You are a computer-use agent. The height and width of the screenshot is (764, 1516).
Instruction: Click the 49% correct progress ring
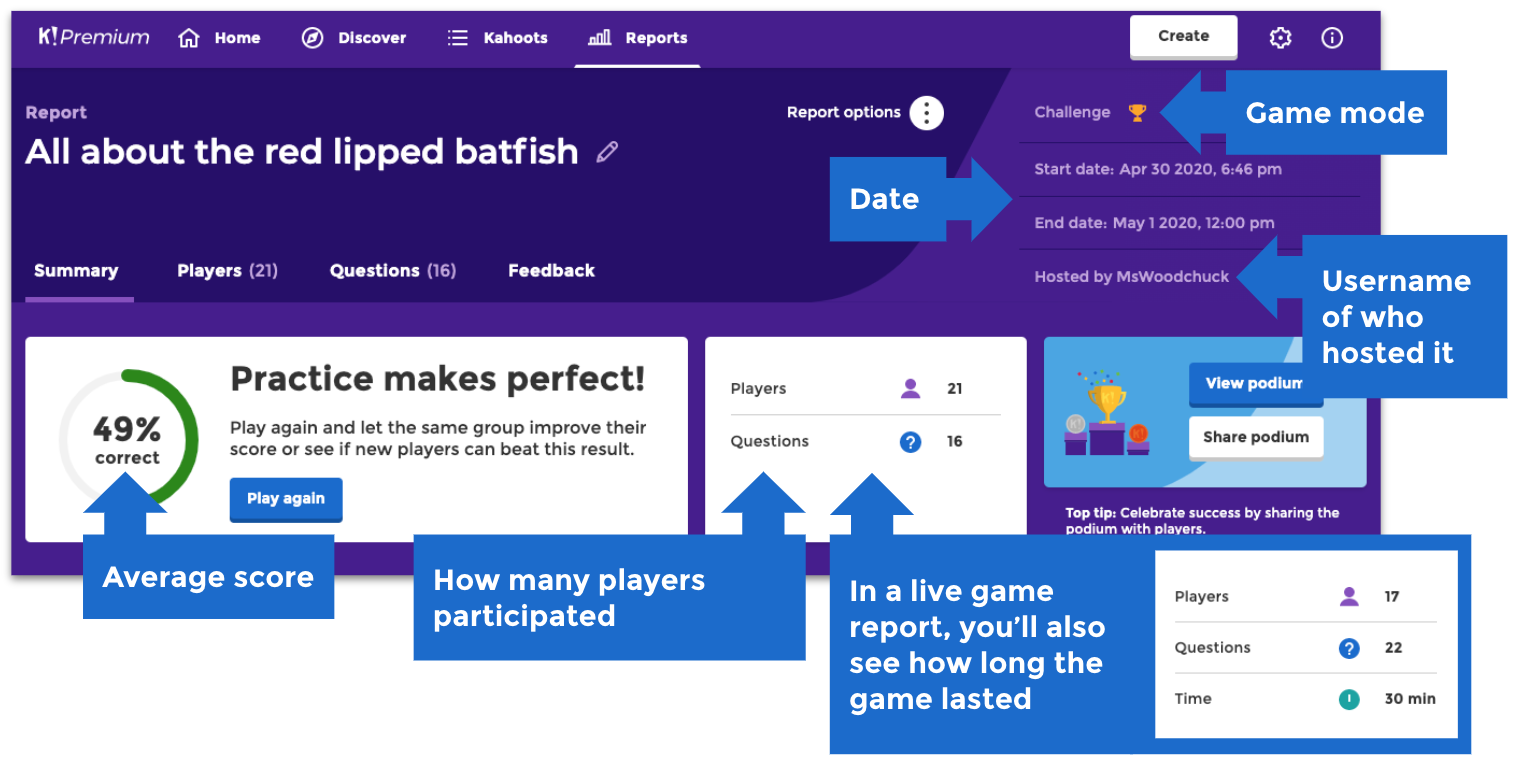pos(128,439)
